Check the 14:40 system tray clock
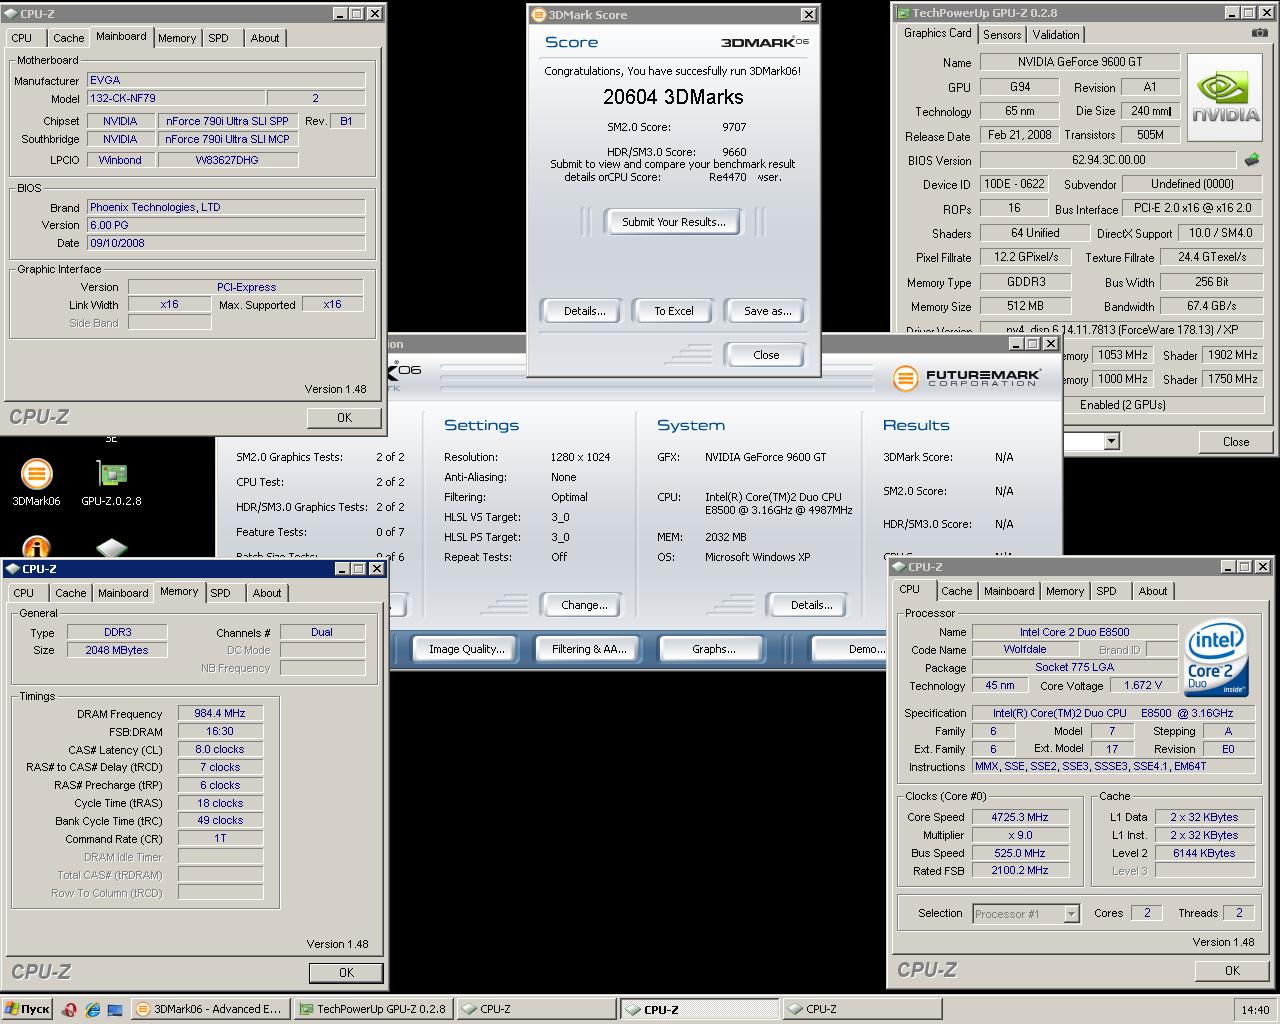This screenshot has width=1280, height=1024. (1255, 1010)
